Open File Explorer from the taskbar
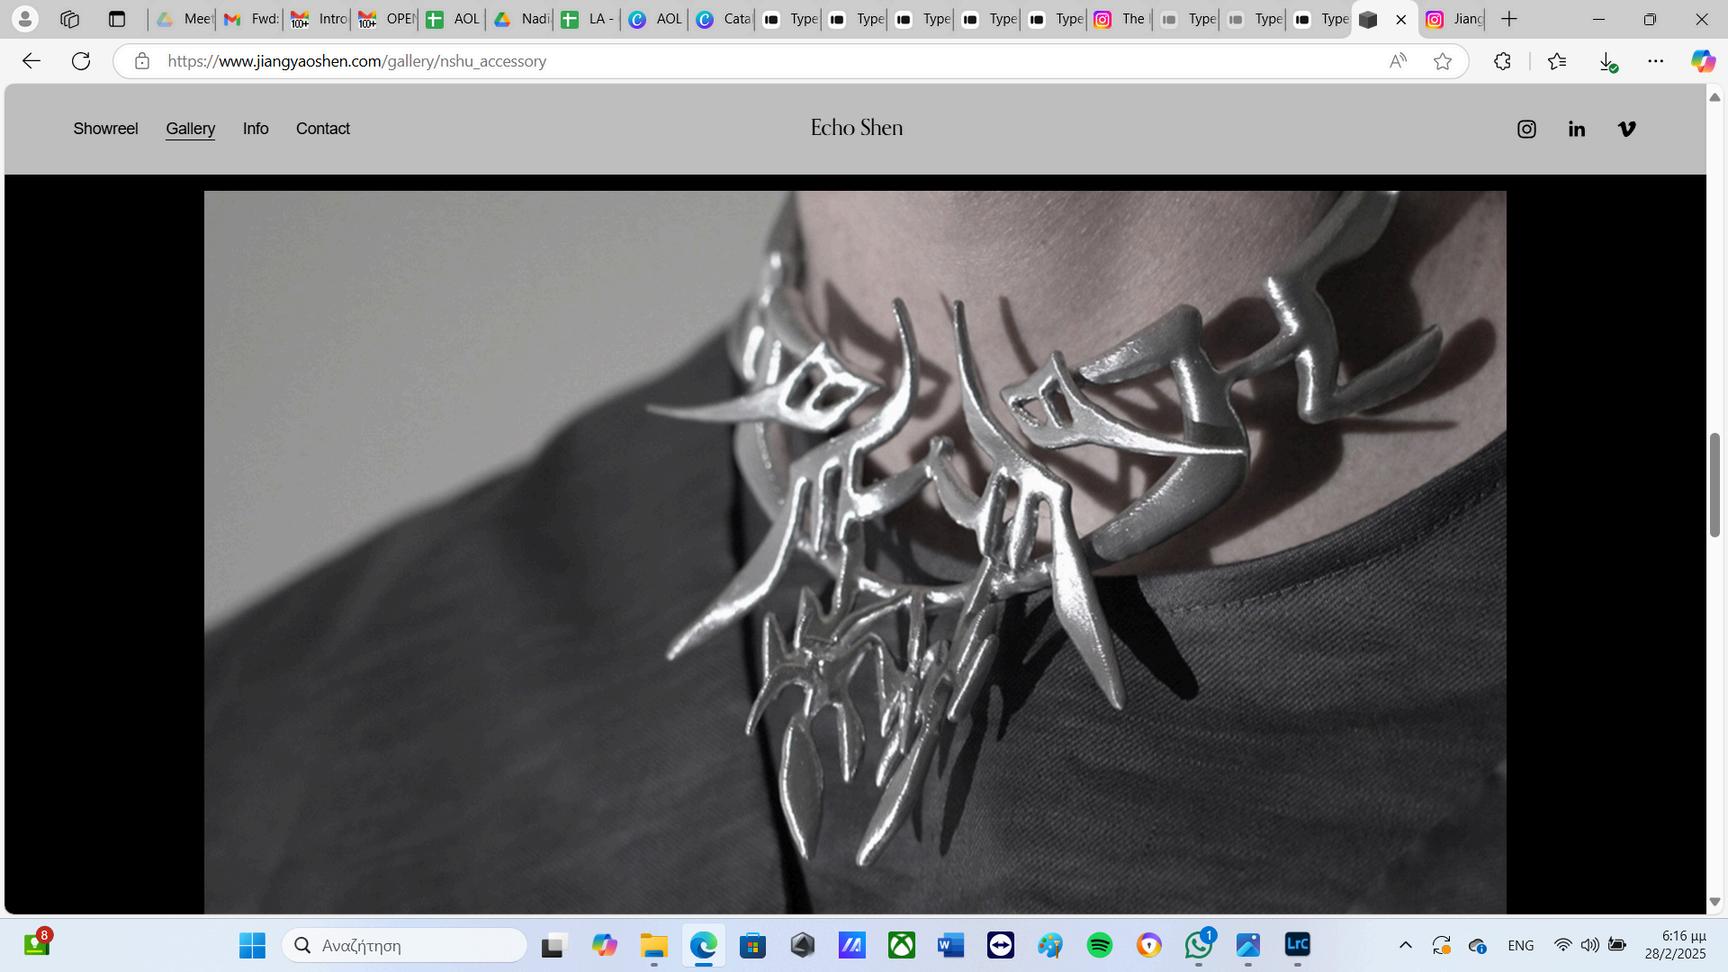1728x972 pixels. pos(653,945)
